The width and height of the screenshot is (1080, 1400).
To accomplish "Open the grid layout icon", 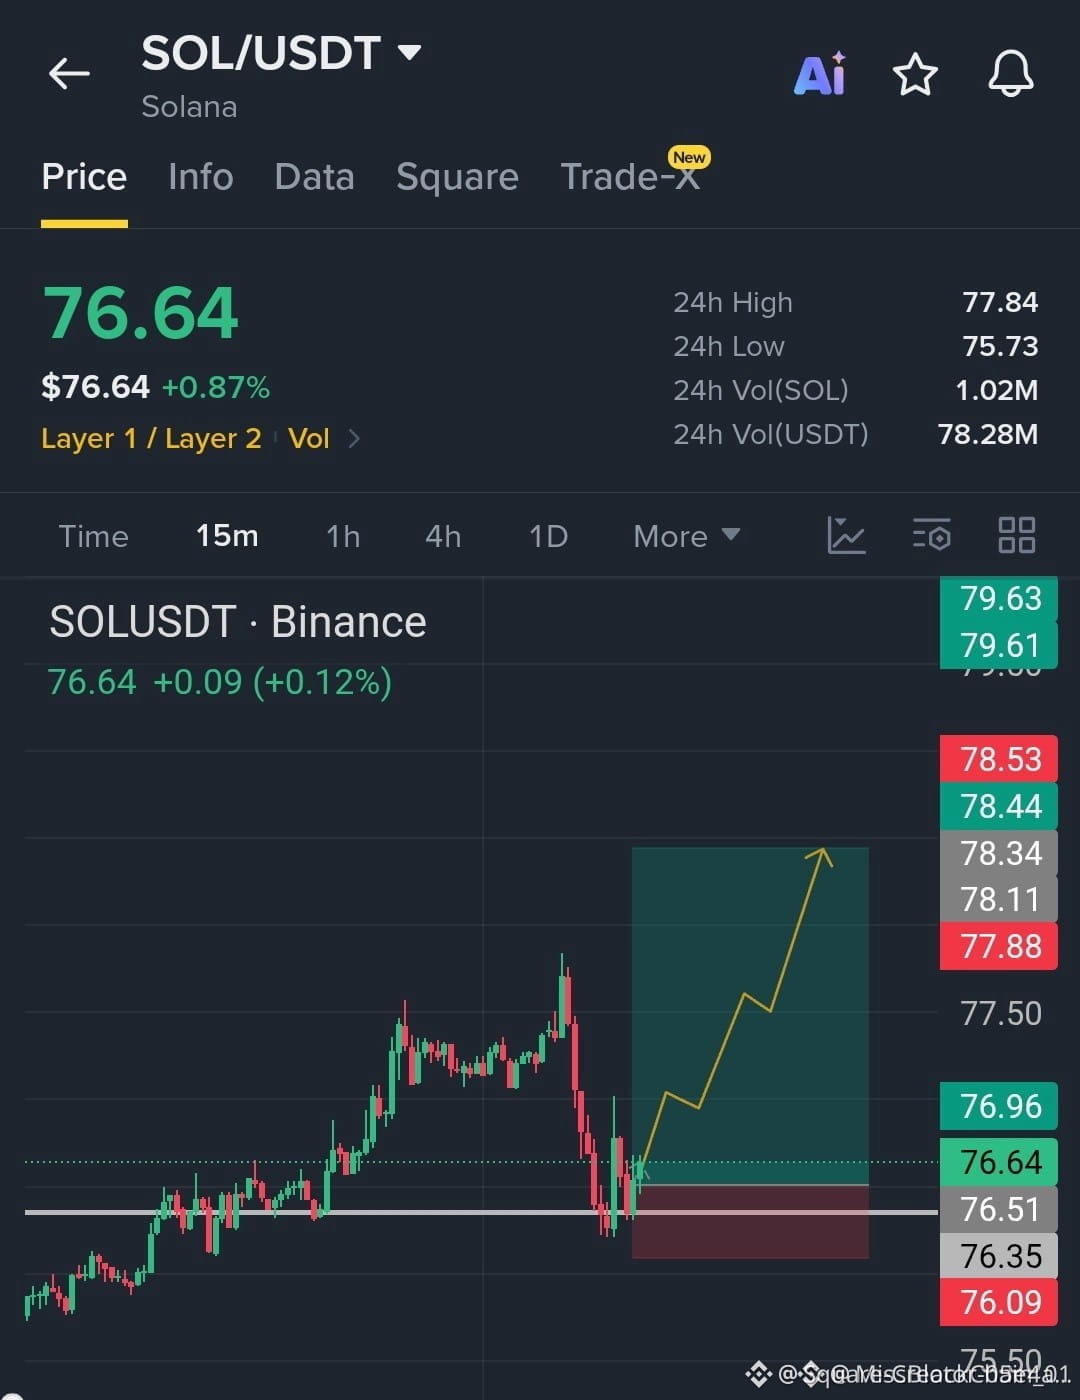I will click(x=1017, y=535).
